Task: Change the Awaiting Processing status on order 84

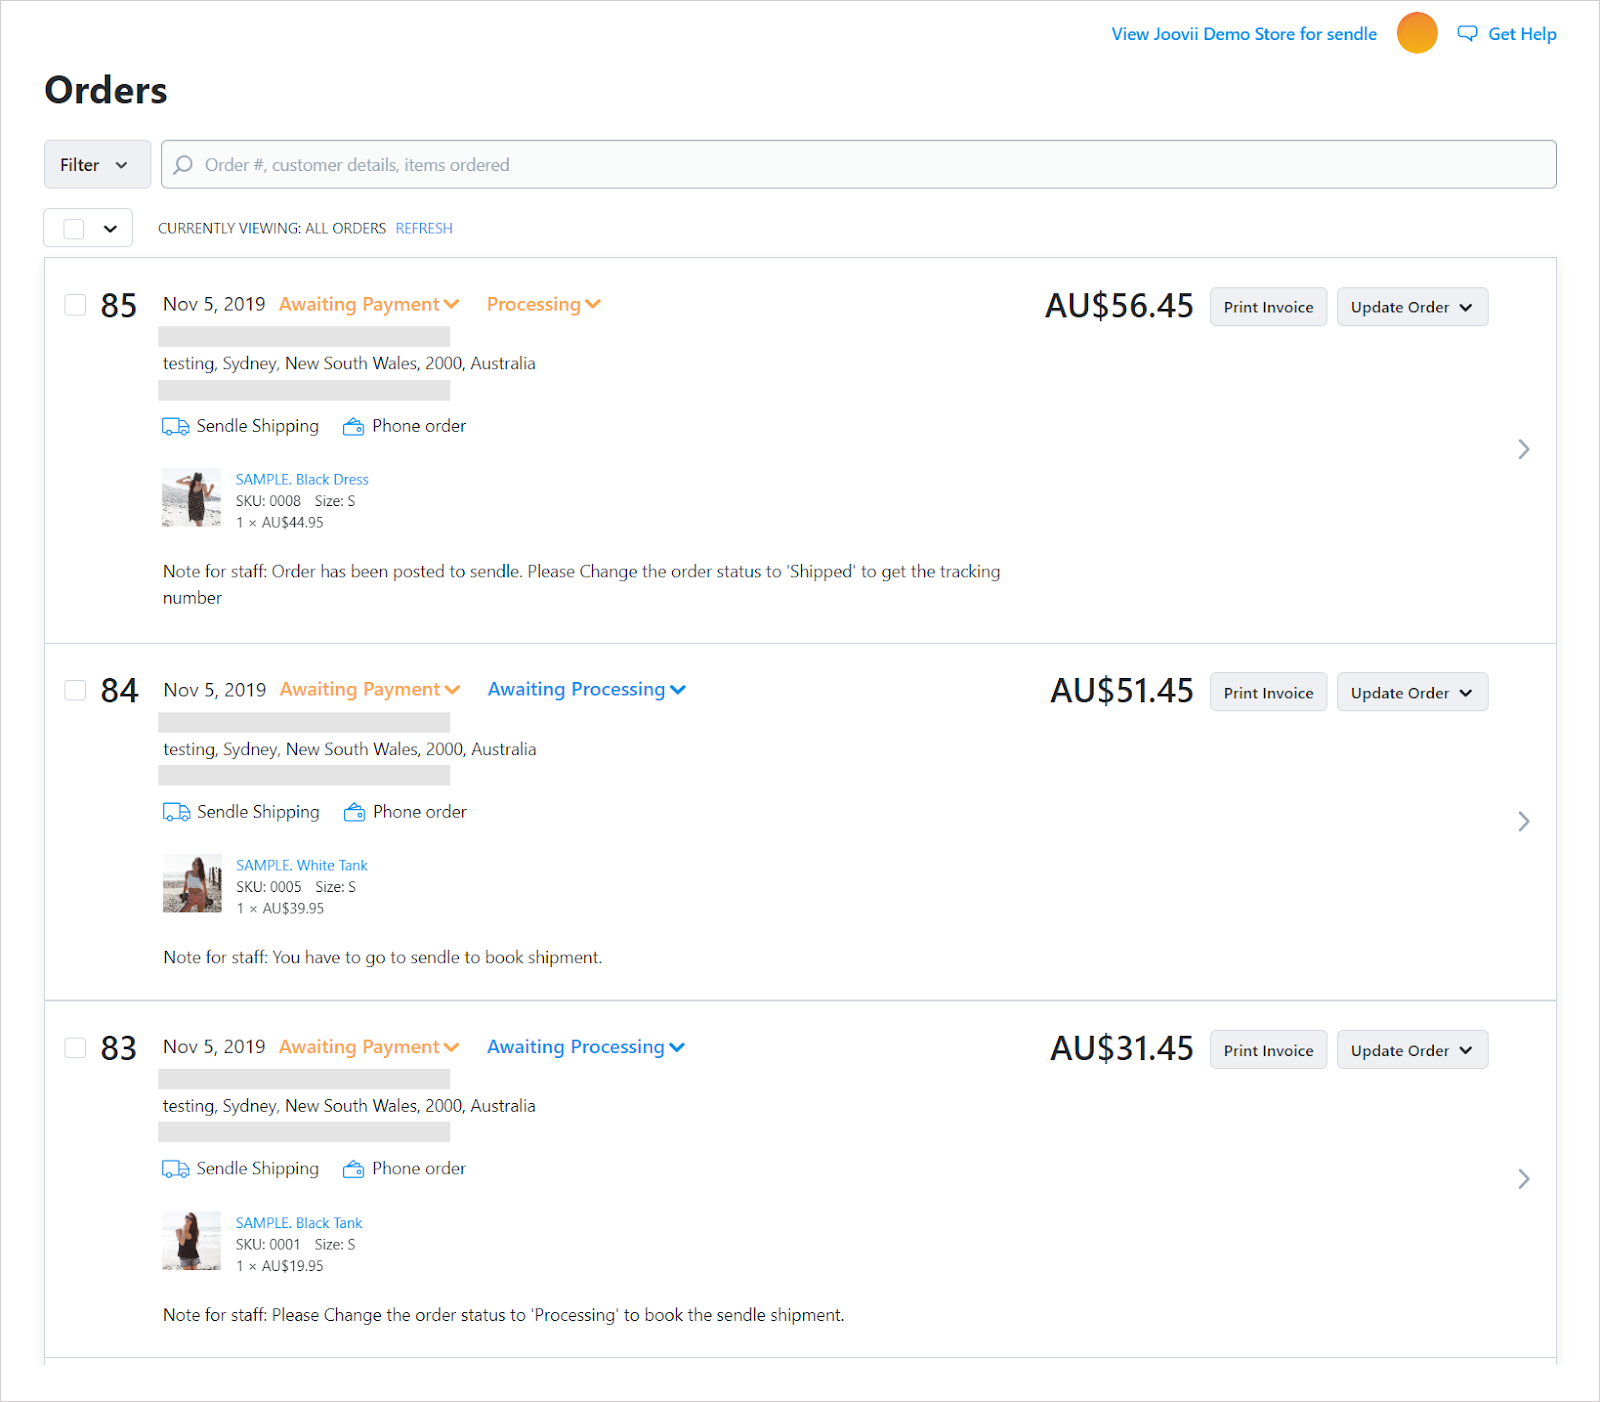Action: 586,690
